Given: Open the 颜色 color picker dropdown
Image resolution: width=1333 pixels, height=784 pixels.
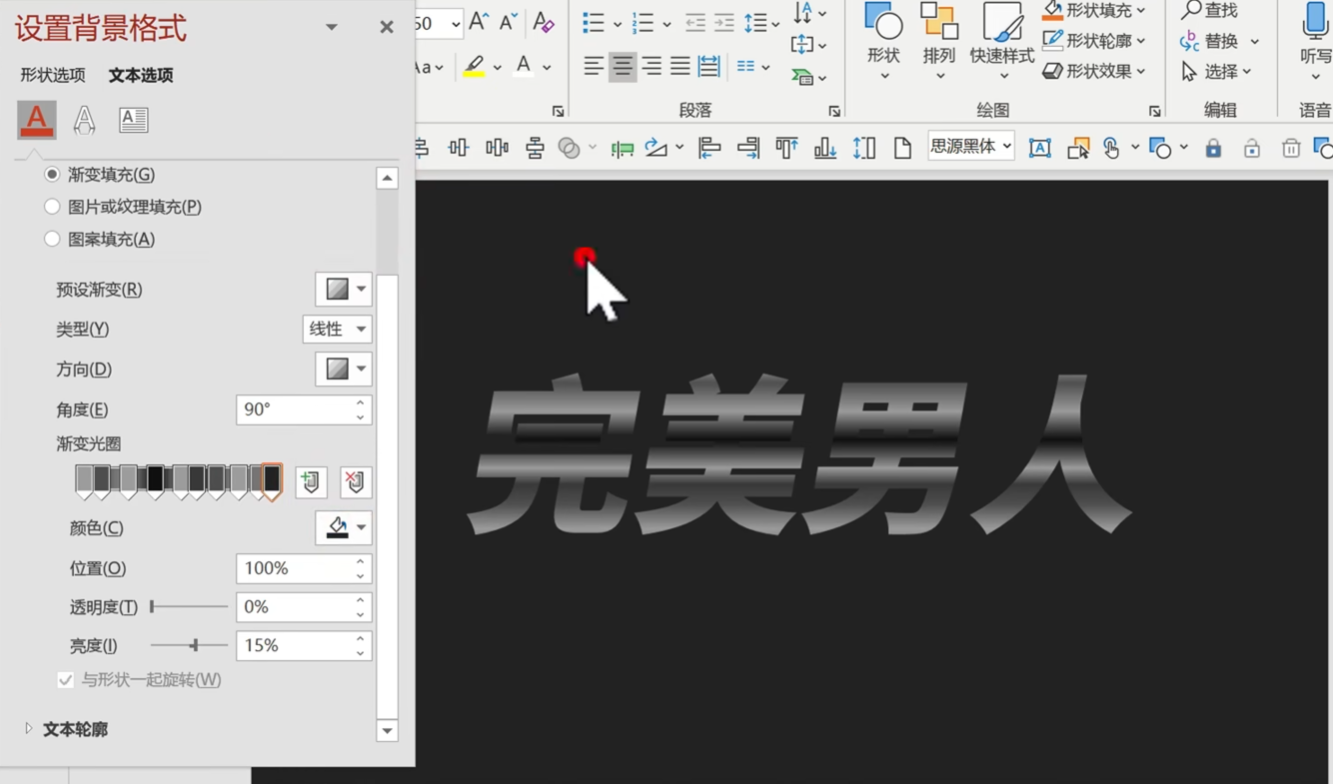Looking at the screenshot, I should pos(344,528).
